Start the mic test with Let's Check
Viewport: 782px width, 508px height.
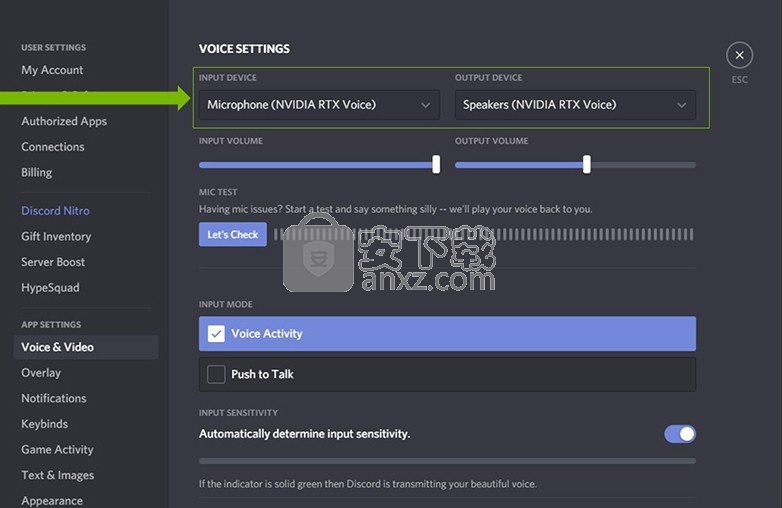click(233, 234)
